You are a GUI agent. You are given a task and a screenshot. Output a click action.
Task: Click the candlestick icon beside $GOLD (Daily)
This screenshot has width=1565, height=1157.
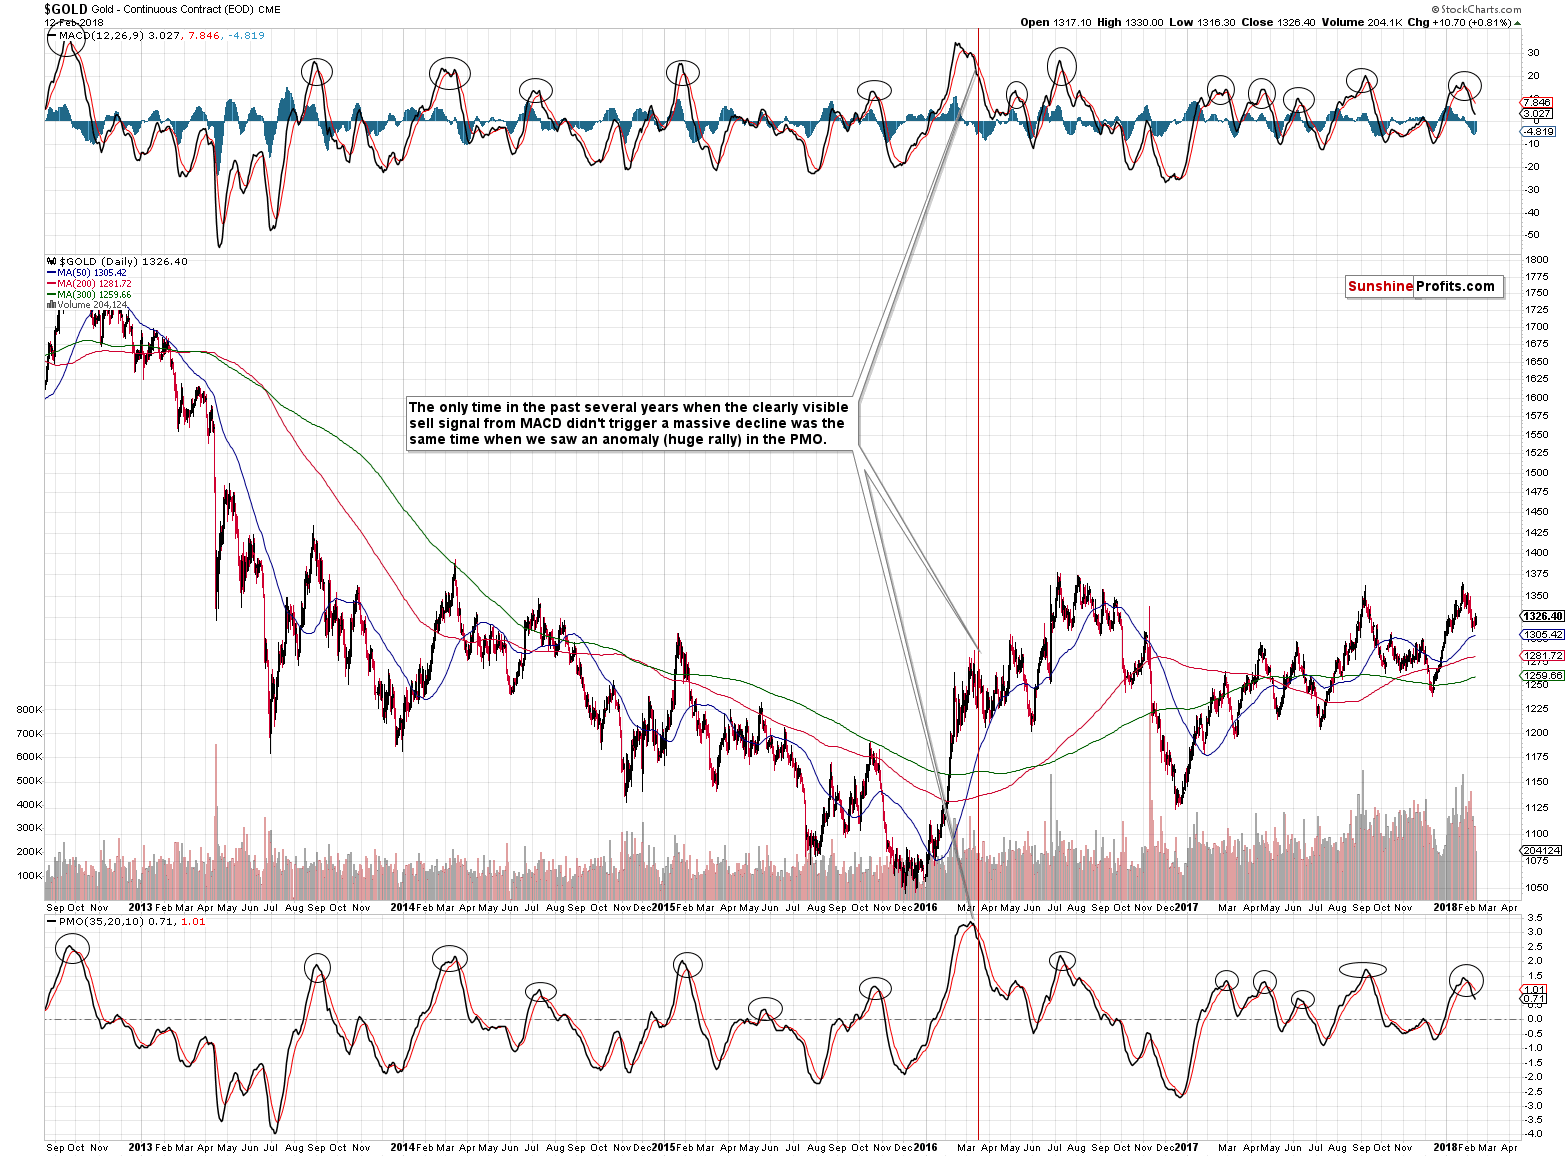[52, 262]
